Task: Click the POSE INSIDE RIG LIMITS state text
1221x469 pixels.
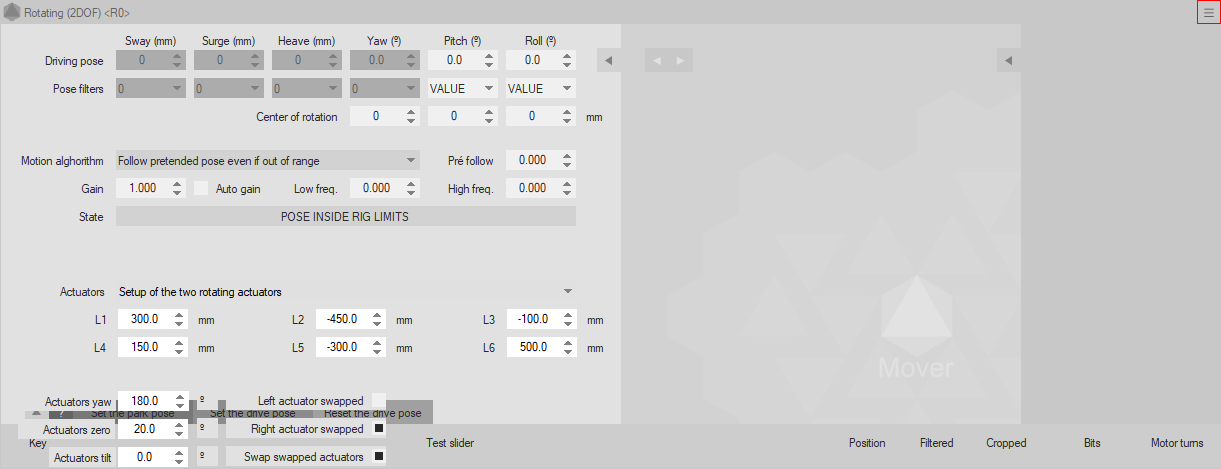Action: tap(345, 216)
